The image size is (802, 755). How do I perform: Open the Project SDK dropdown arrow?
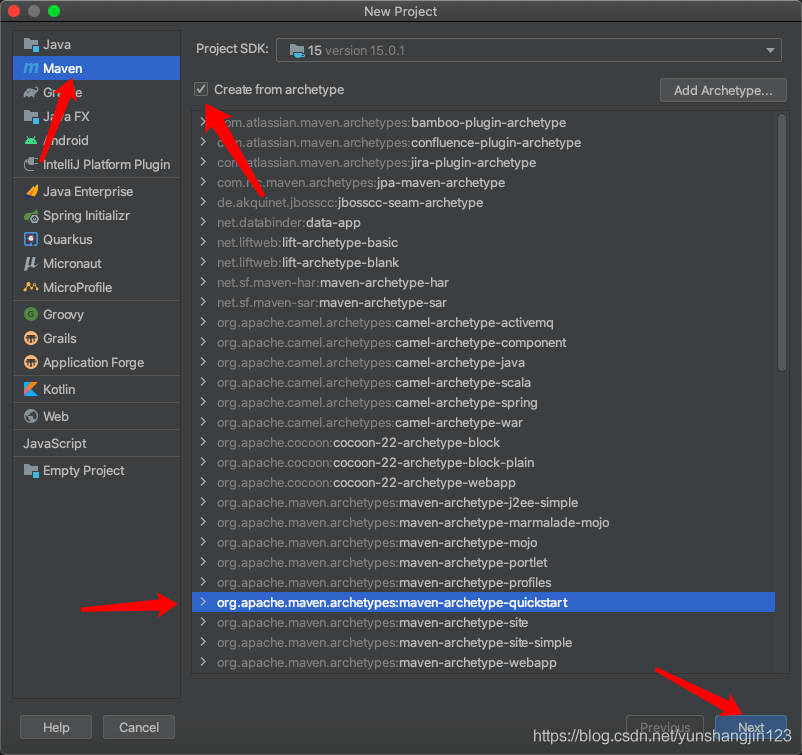770,50
